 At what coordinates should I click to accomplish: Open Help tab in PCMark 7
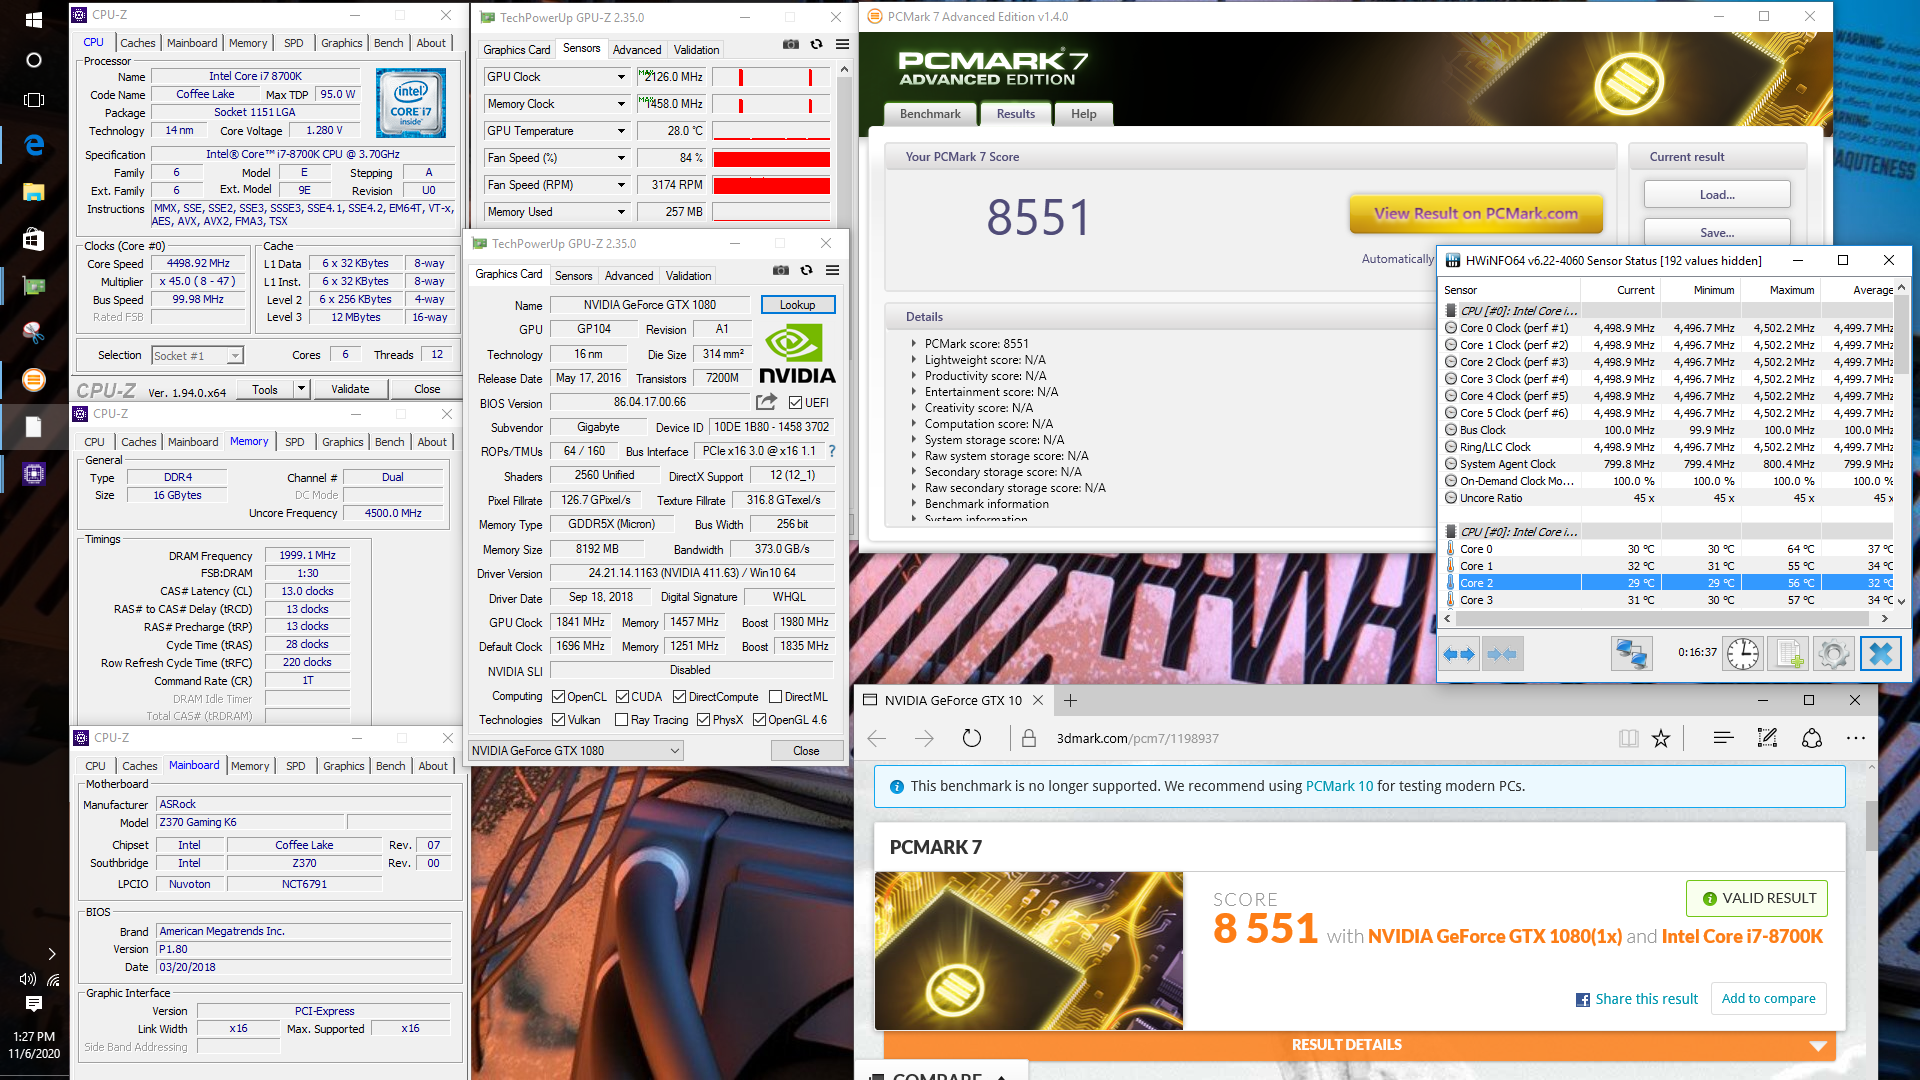(x=1084, y=114)
